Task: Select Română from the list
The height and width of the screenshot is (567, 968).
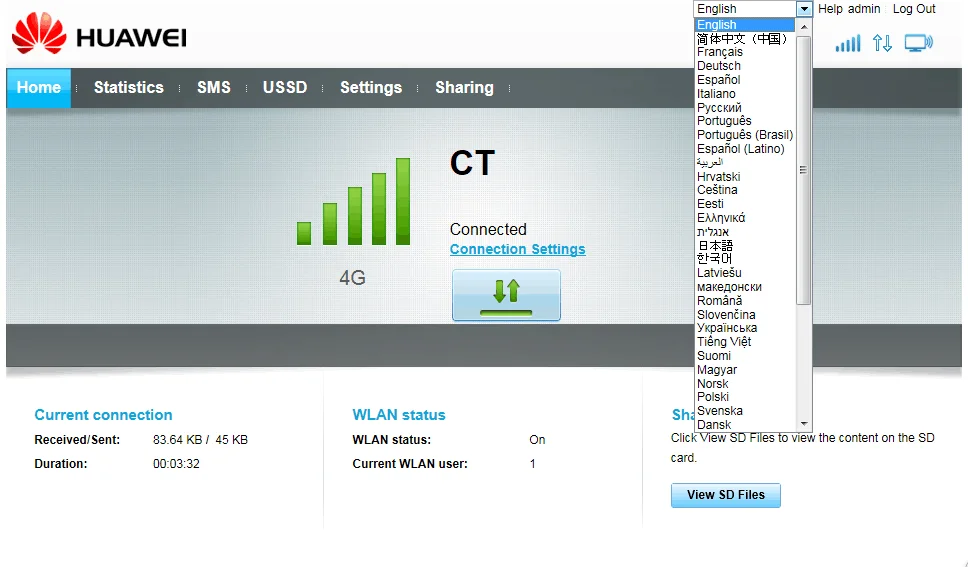Action: pyautogui.click(x=745, y=301)
